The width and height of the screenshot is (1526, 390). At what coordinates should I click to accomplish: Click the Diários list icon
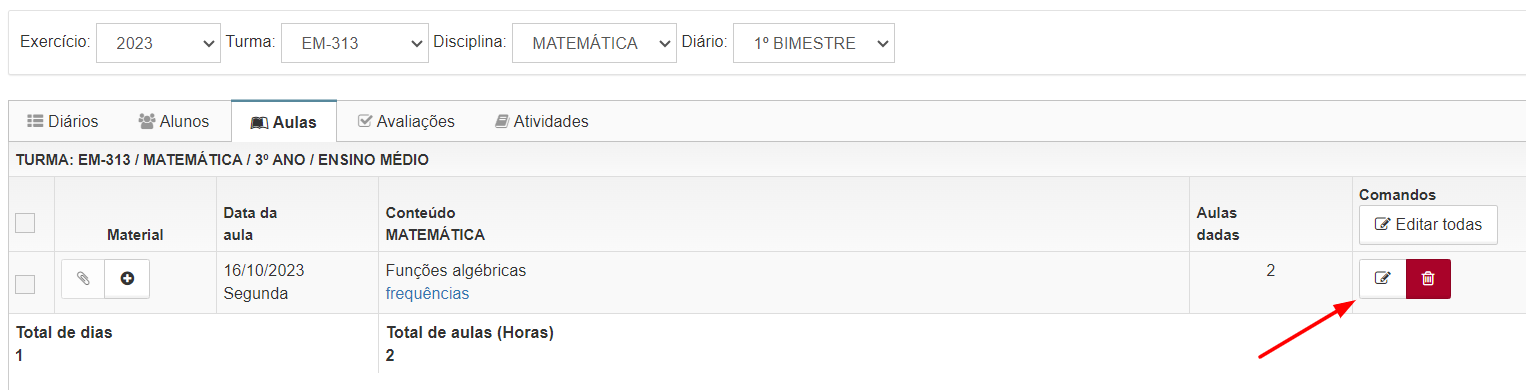click(34, 121)
